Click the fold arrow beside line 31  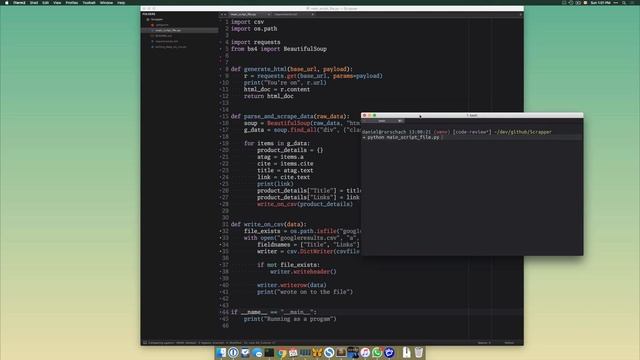tap(221, 224)
